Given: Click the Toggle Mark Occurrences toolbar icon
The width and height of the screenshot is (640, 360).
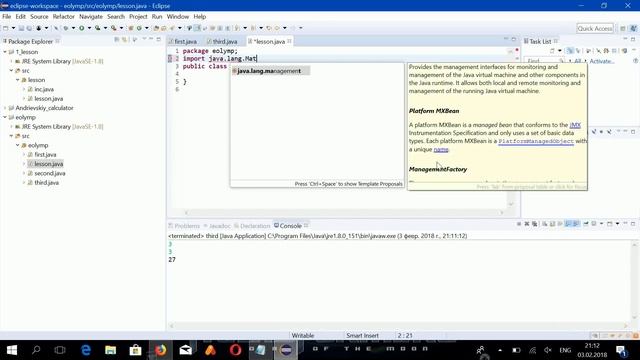Looking at the screenshot, I should click(x=197, y=28).
